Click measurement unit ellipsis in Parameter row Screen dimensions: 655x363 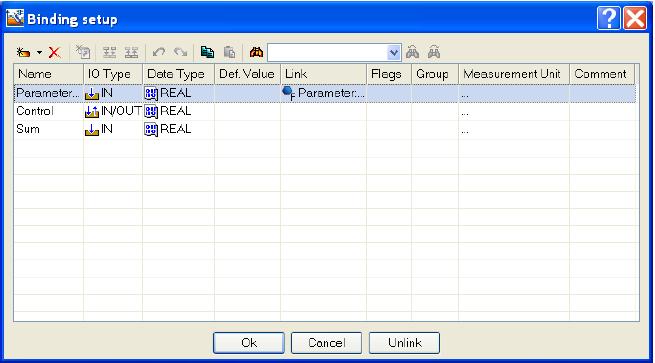click(x=465, y=96)
